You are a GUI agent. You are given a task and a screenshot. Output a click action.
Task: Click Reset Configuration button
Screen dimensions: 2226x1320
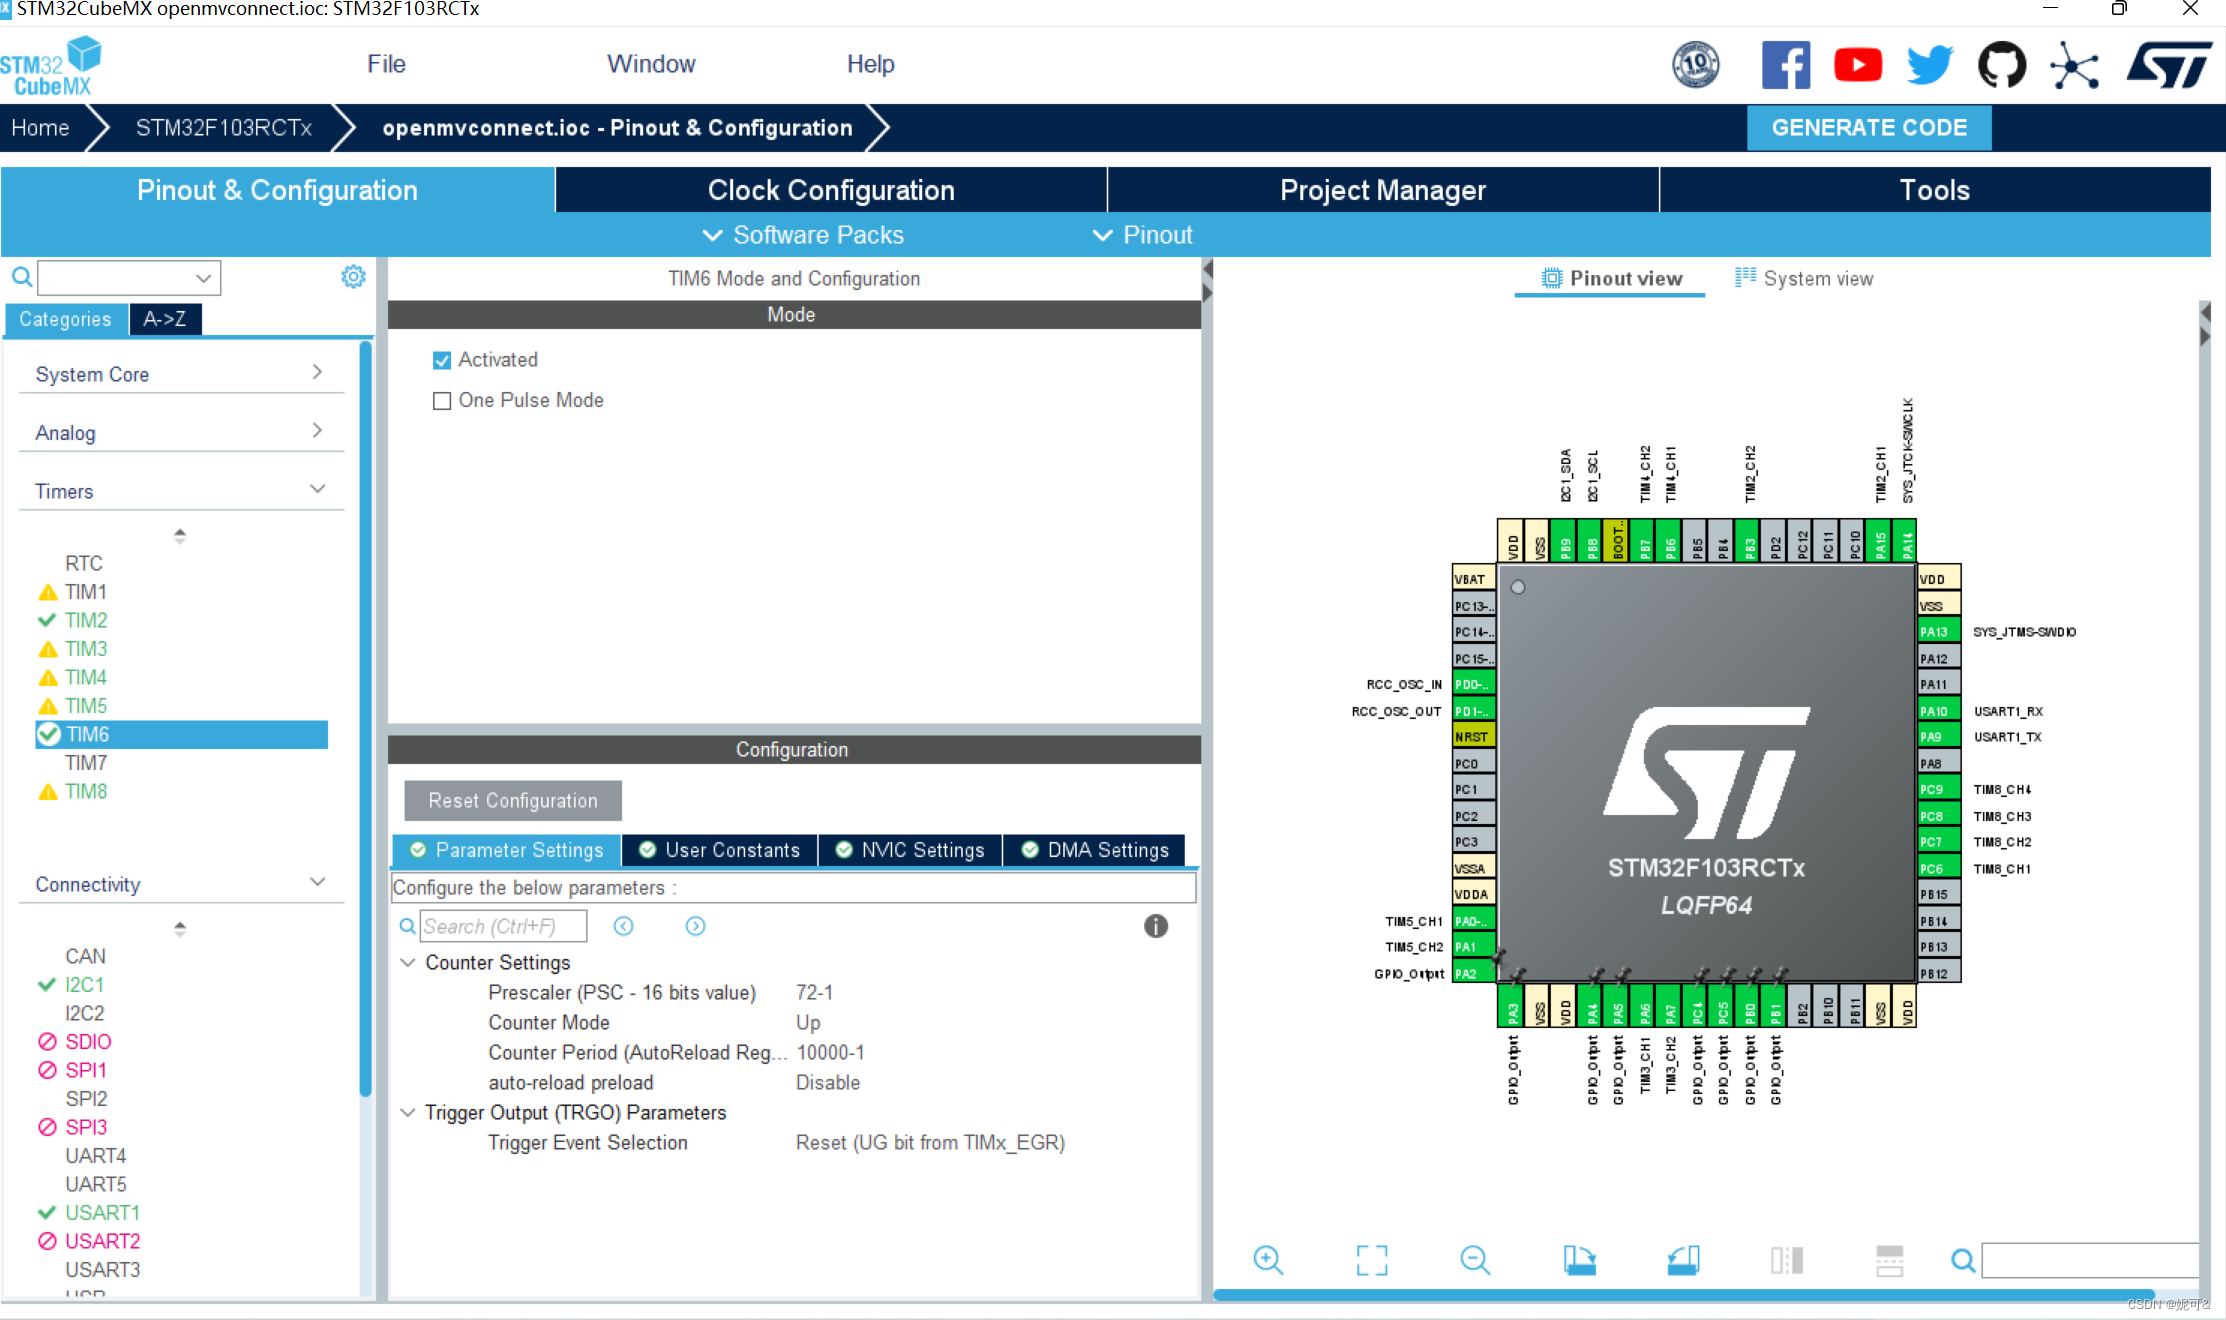513,801
